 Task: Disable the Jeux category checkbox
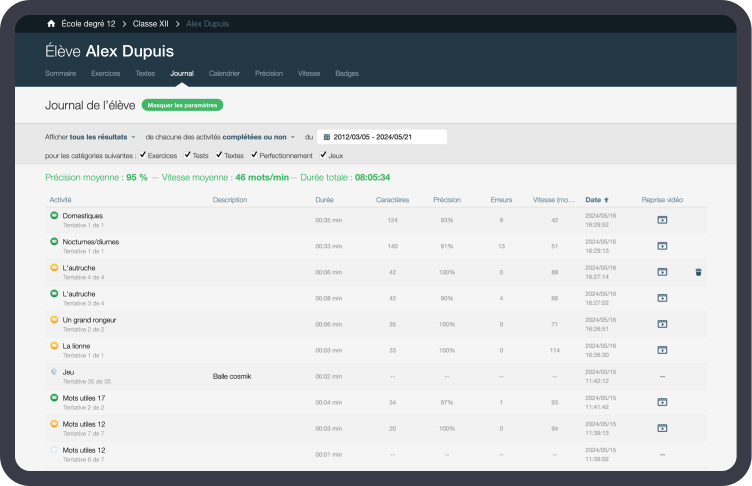coord(323,155)
